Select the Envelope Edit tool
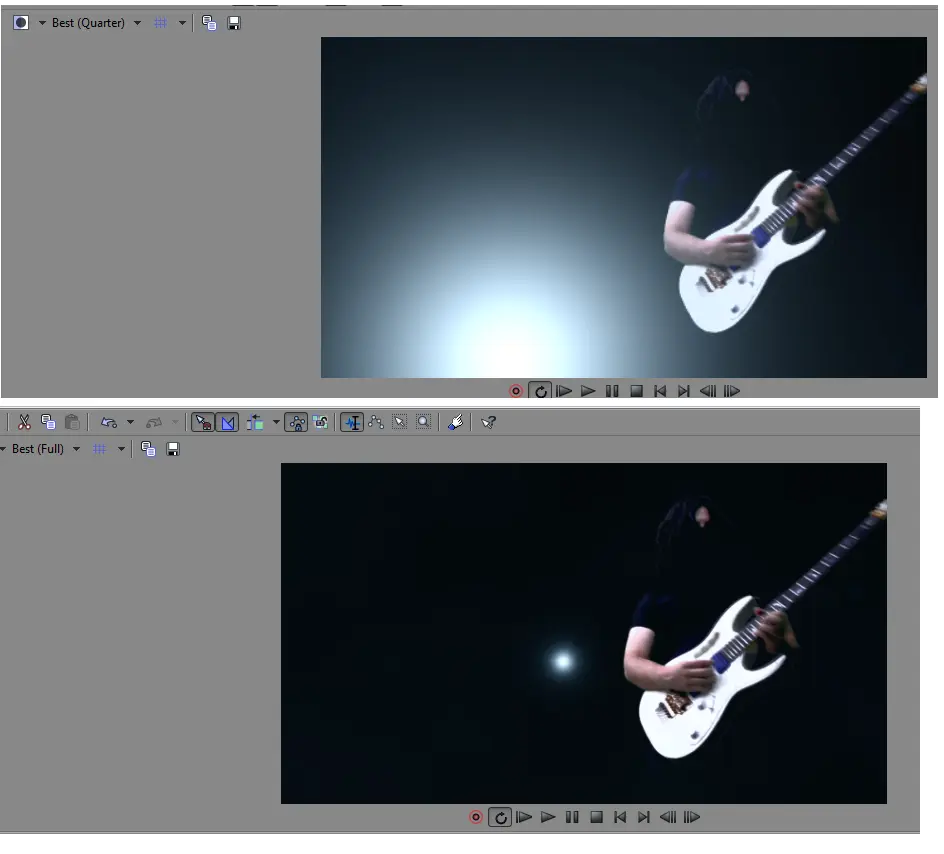This screenshot has width=944, height=854. tap(376, 422)
